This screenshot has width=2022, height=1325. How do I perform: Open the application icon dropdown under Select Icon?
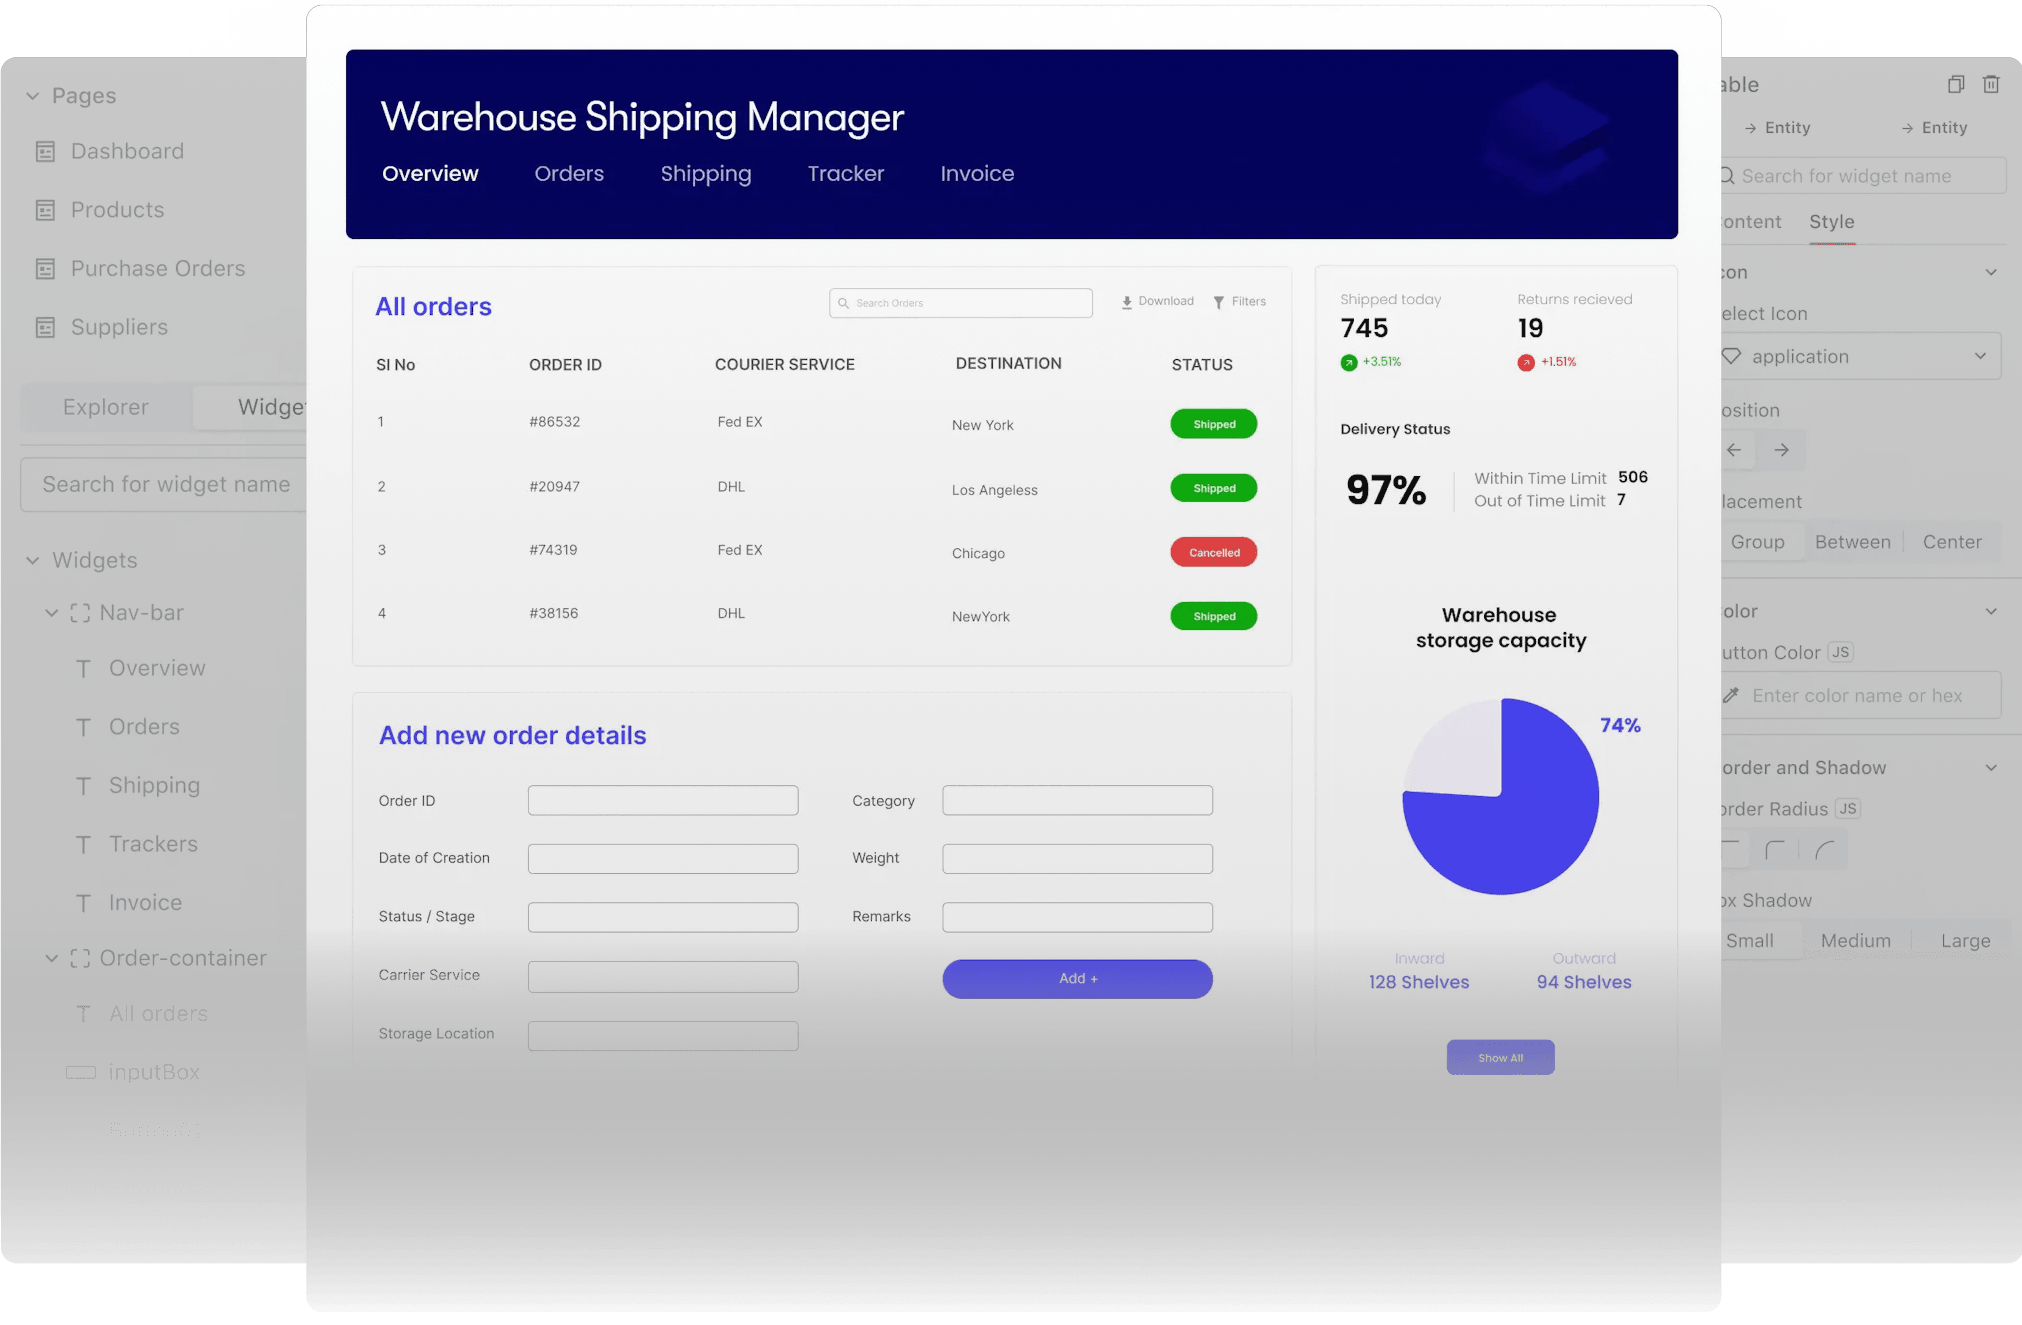(1858, 356)
